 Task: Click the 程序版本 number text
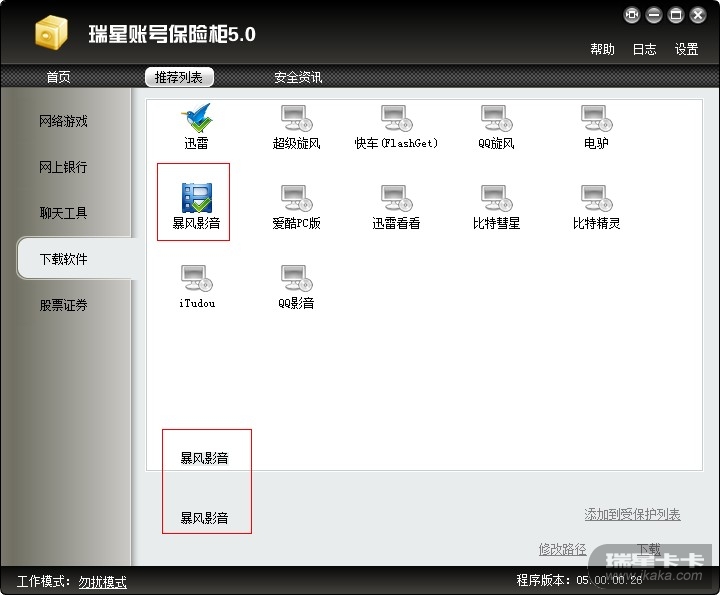[609, 580]
